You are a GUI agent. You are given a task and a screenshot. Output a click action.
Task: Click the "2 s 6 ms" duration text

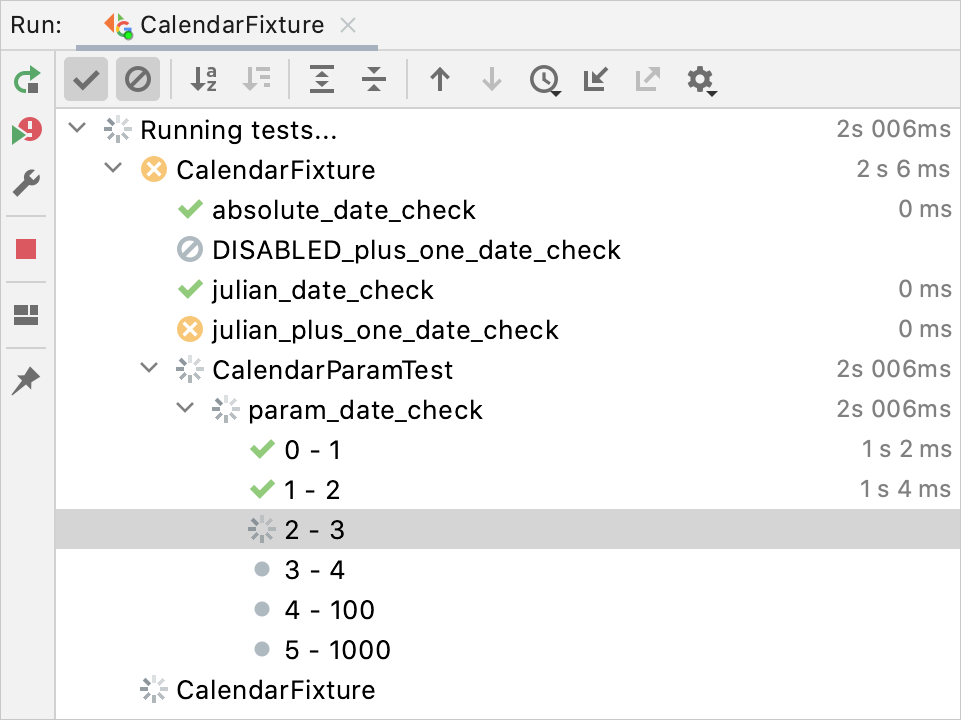pyautogui.click(x=903, y=169)
